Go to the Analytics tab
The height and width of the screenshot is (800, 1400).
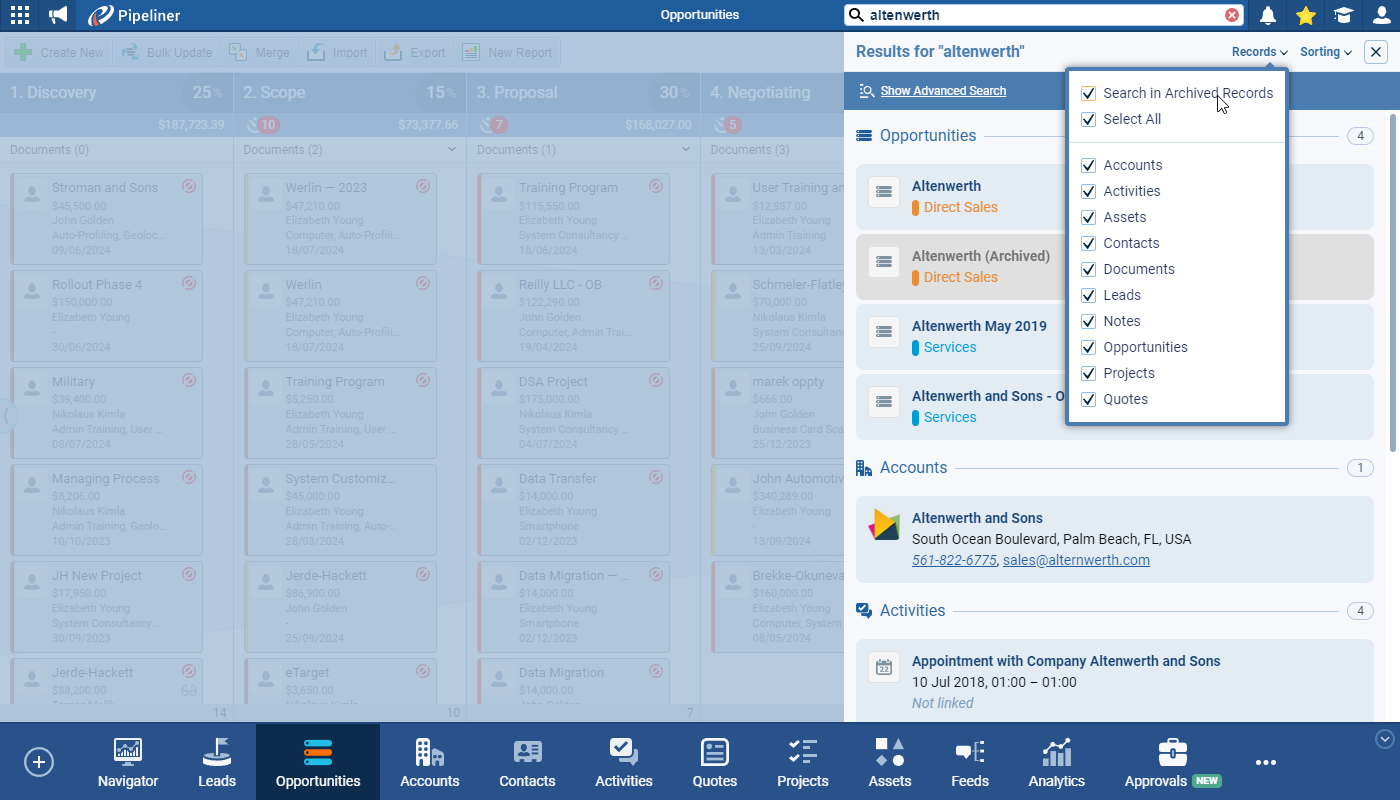pyautogui.click(x=1056, y=762)
